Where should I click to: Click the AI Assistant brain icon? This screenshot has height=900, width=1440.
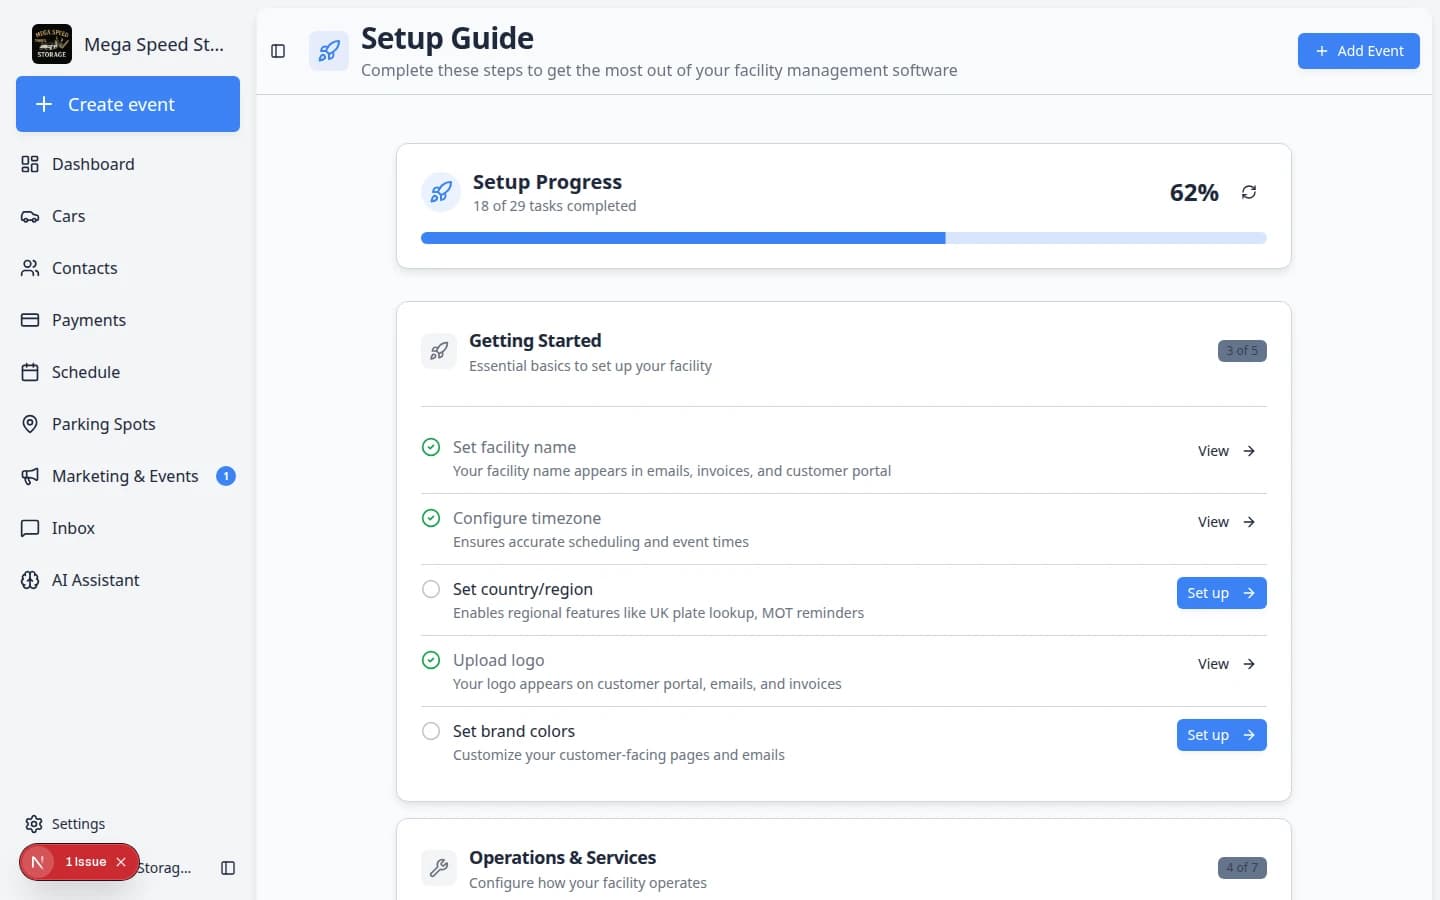(30, 580)
